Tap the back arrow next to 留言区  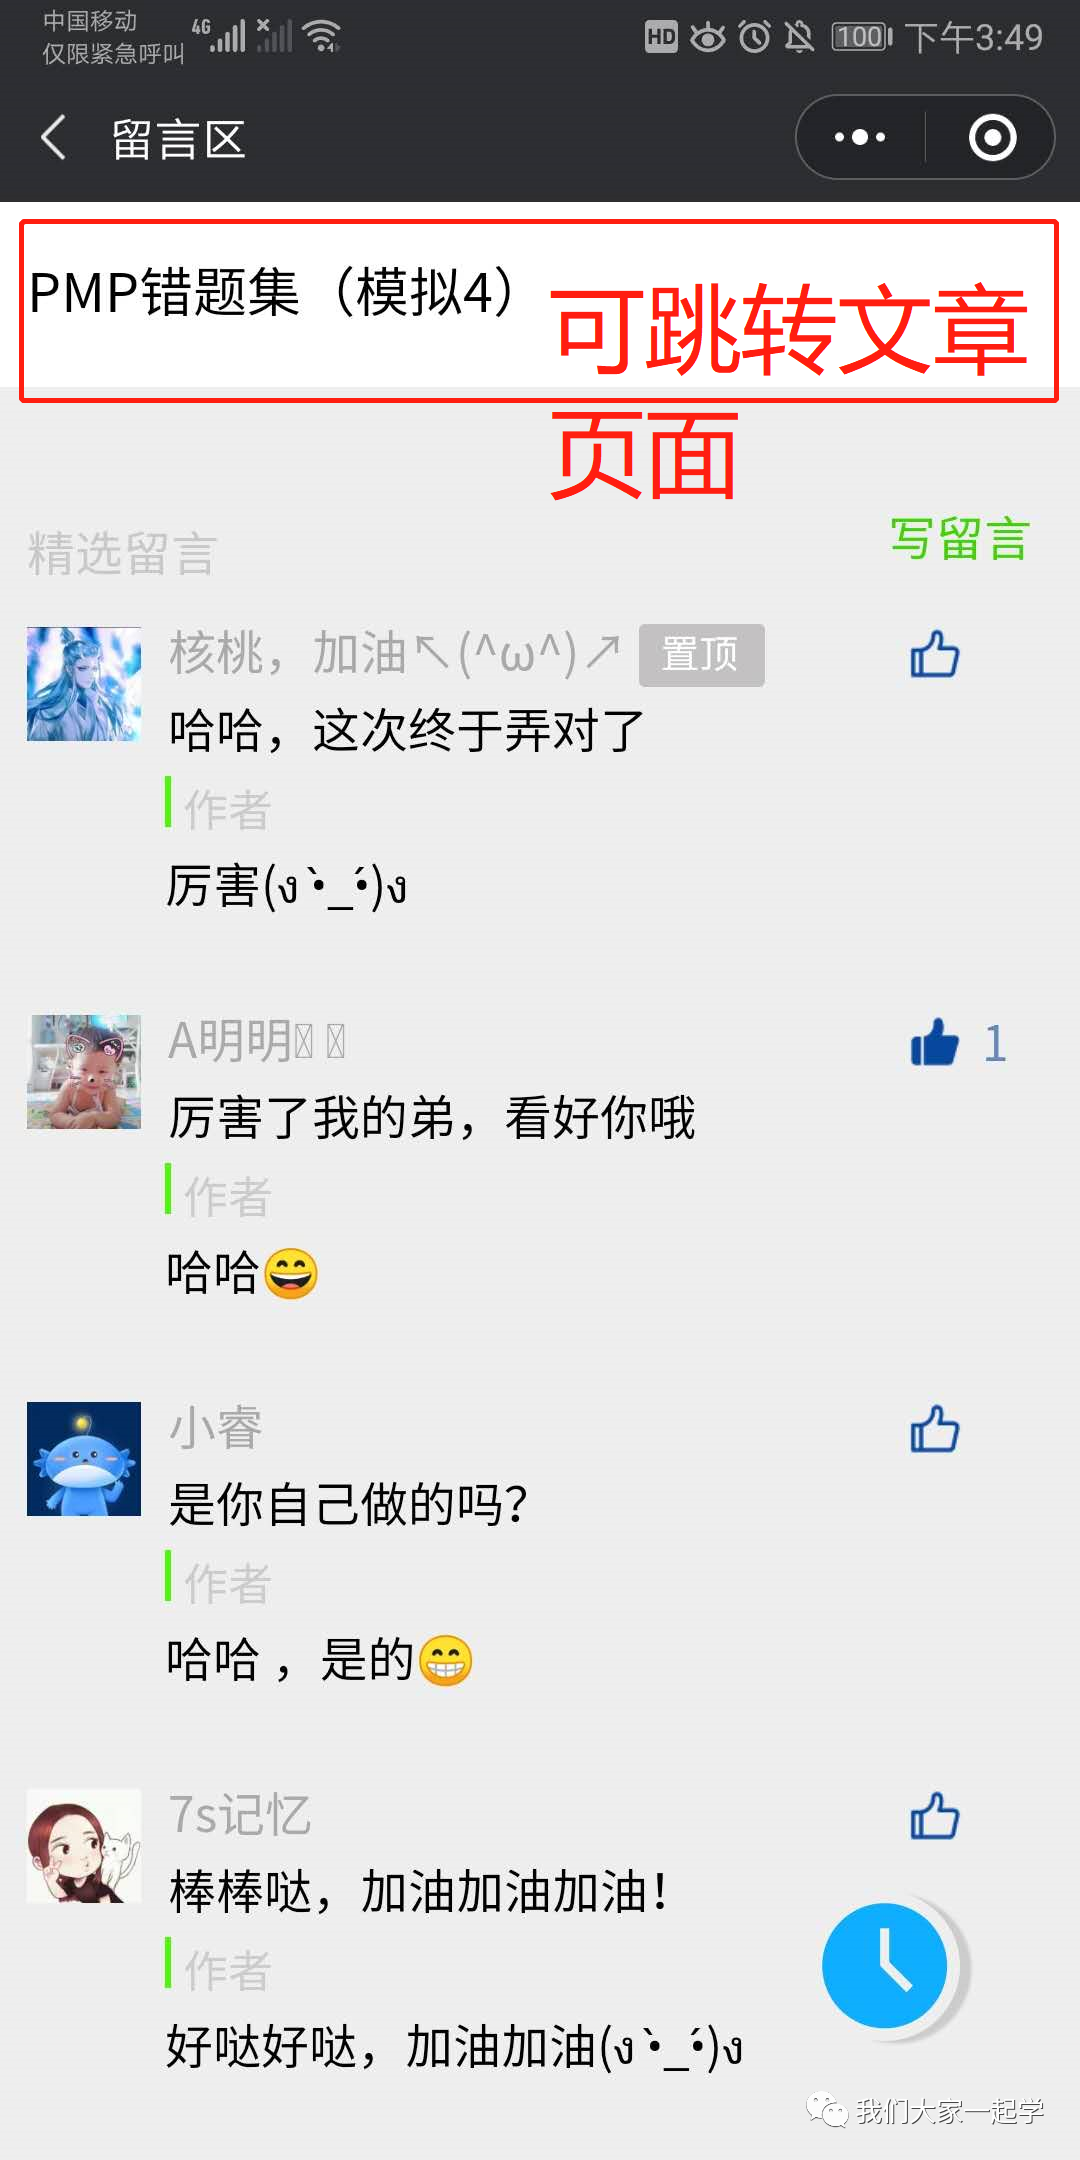(x=54, y=137)
